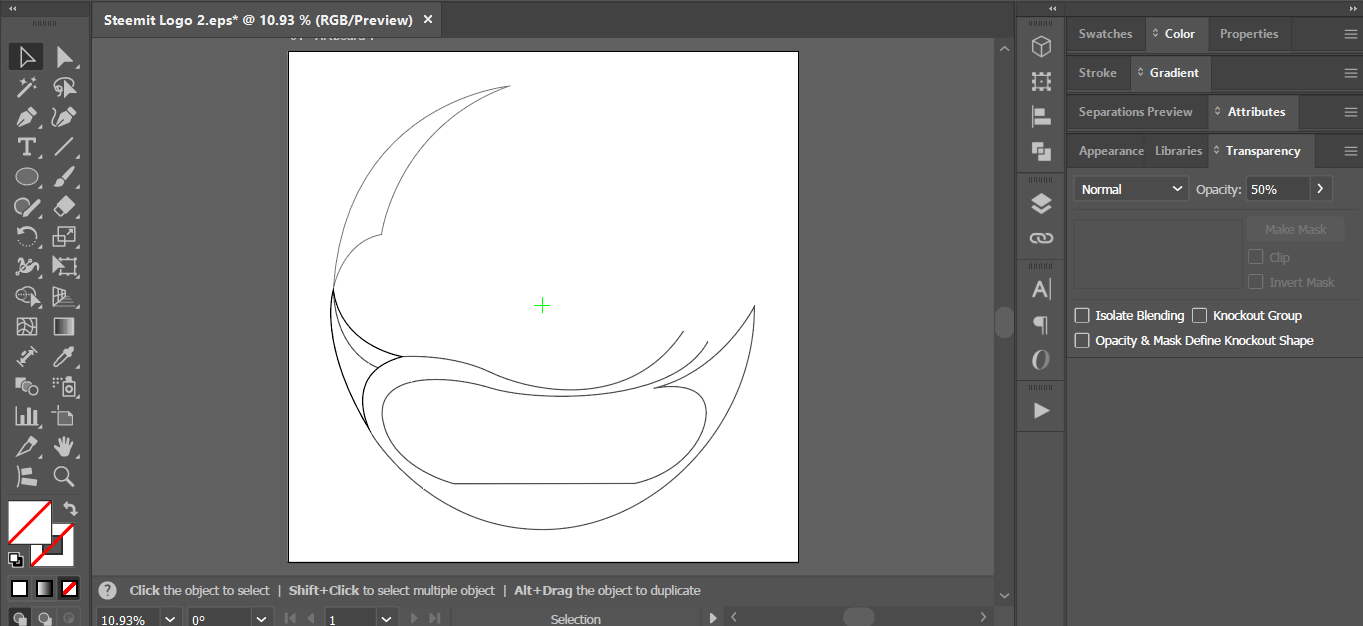Swap fill and stroke arrow icon
This screenshot has height=626, width=1363.
coord(70,509)
